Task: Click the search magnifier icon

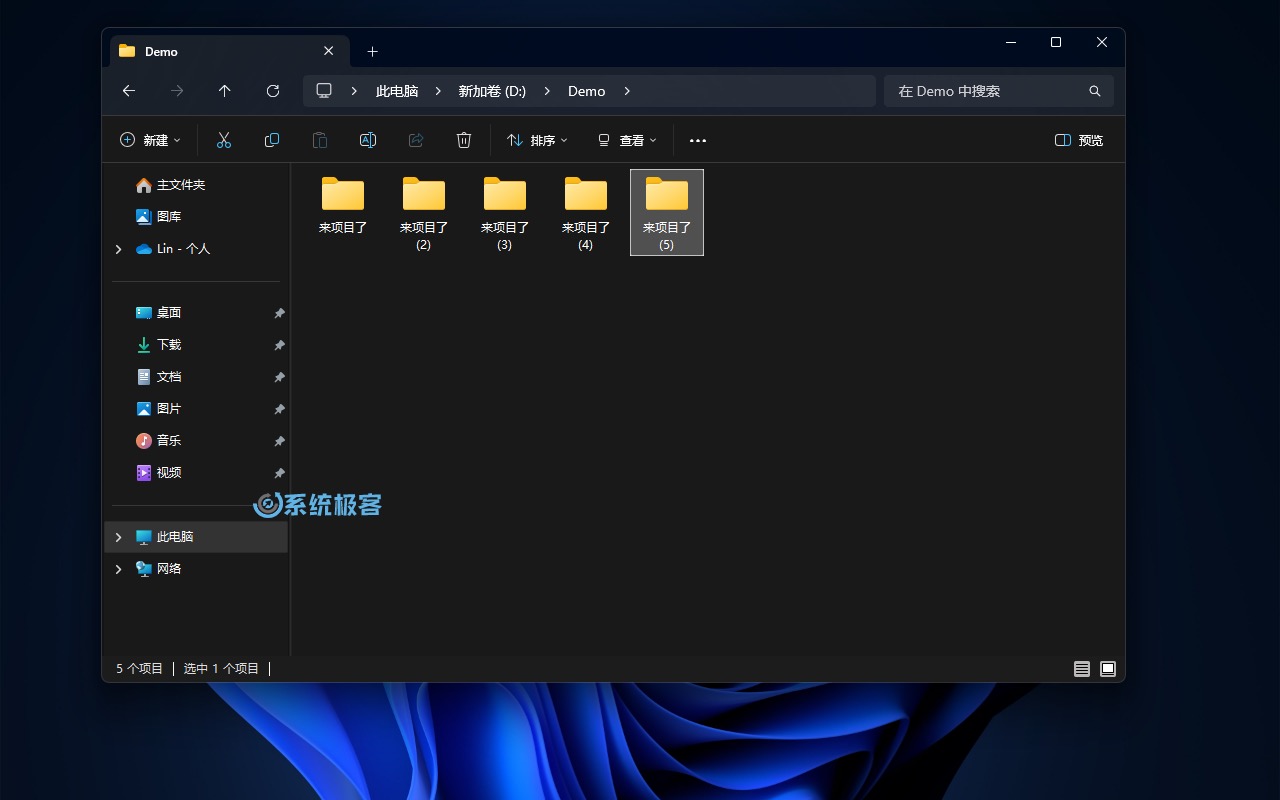Action: [x=1095, y=91]
